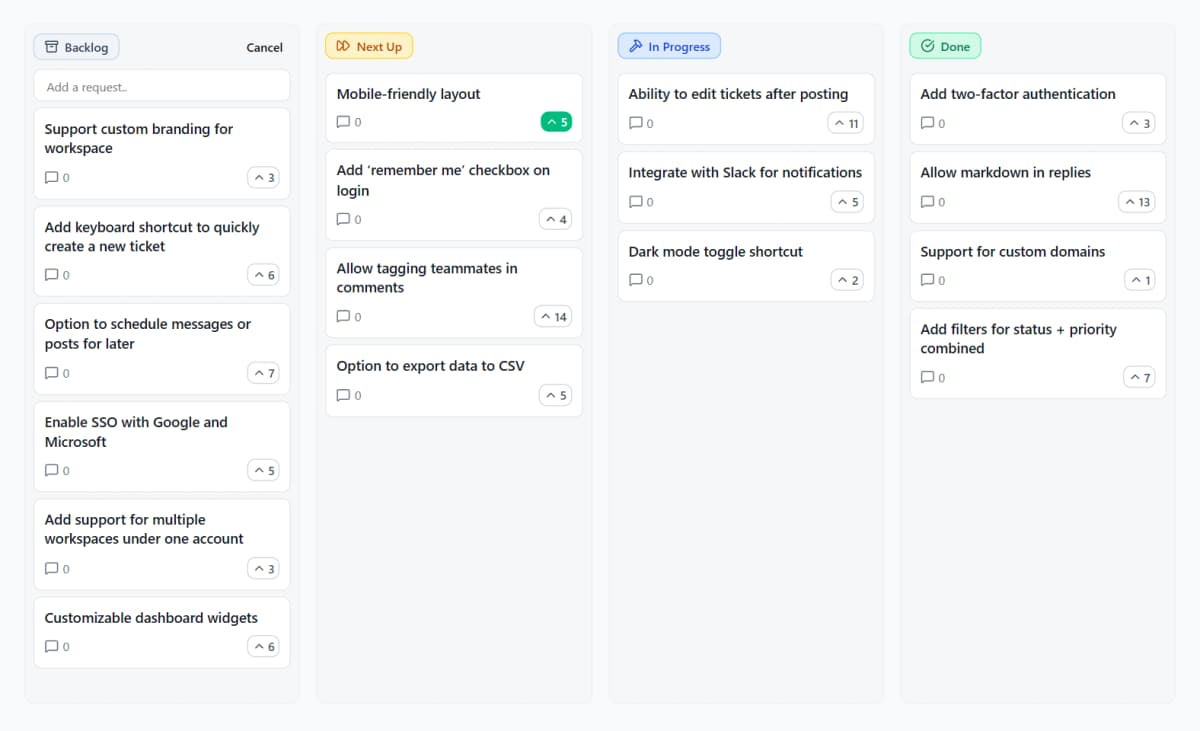Select the Backlog column header
1200x731 pixels.
tap(76, 46)
